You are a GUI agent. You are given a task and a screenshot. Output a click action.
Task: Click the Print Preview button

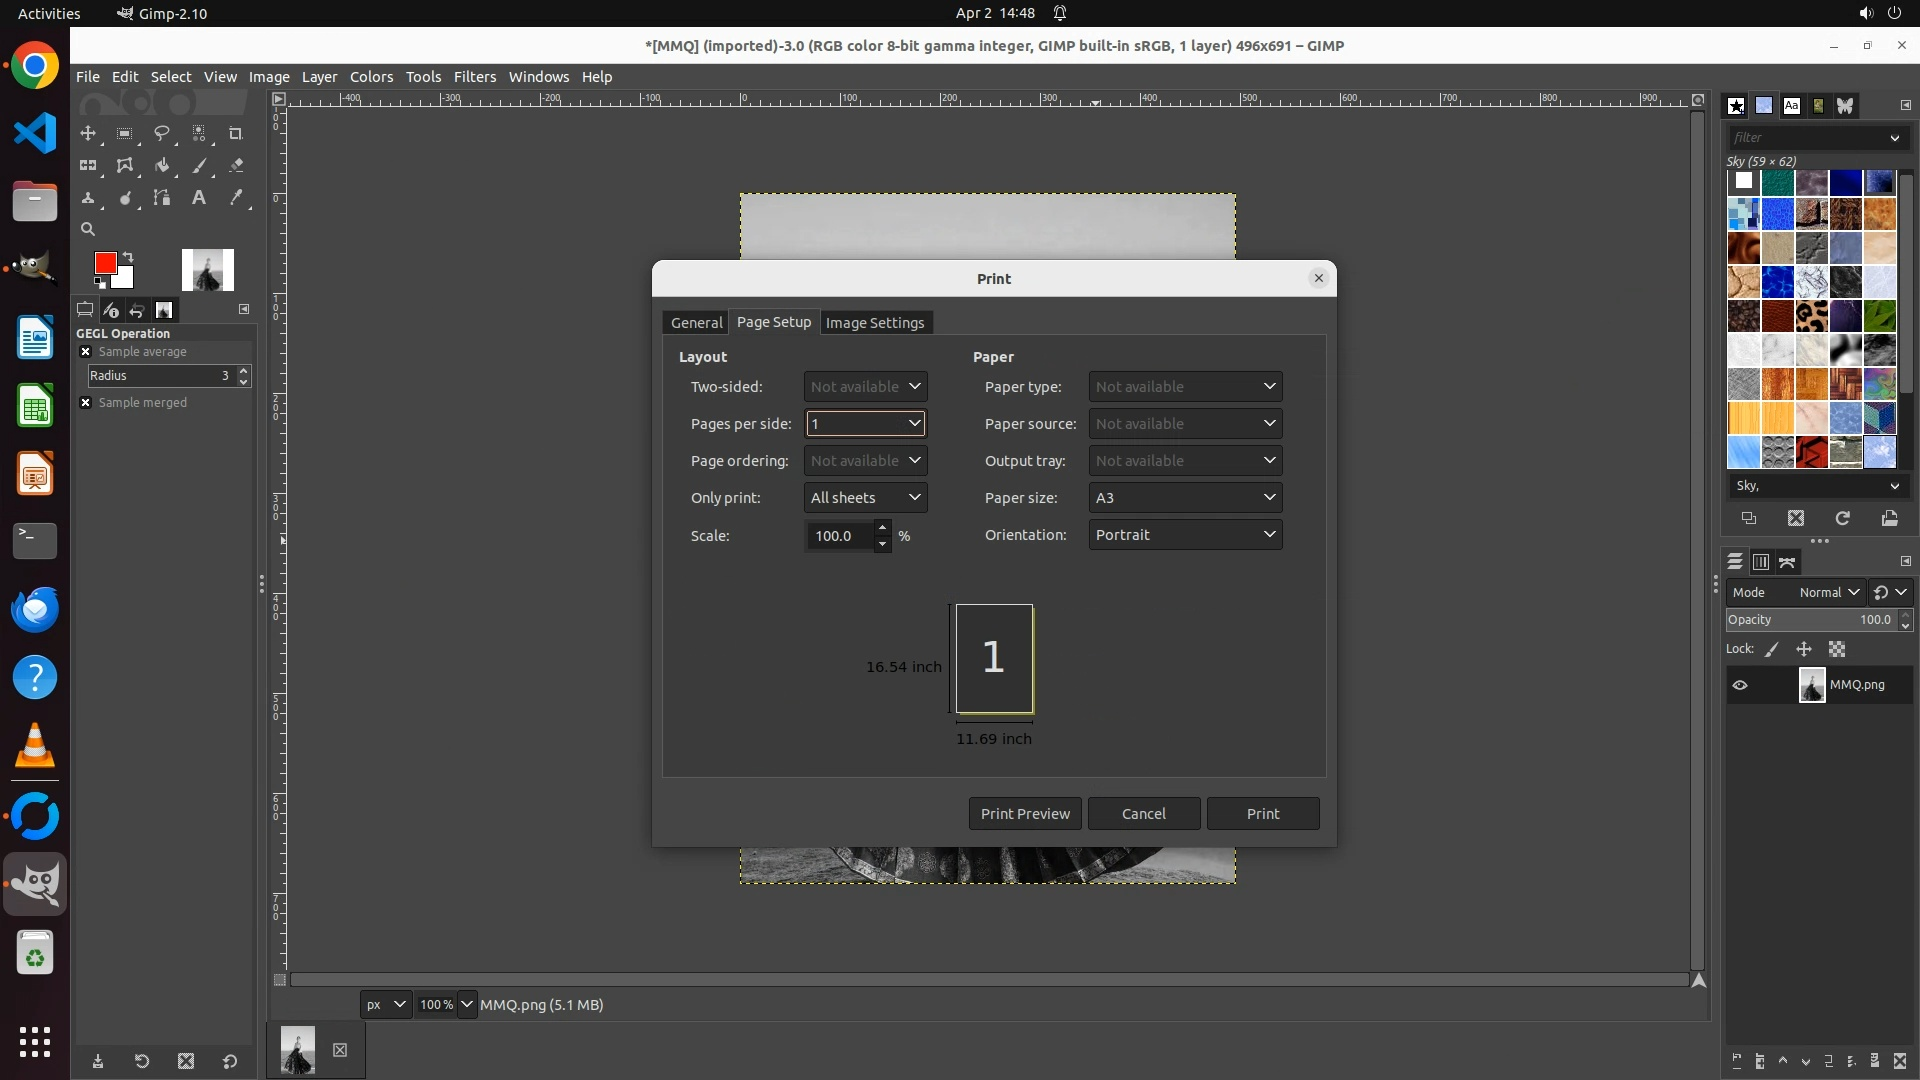1025,814
